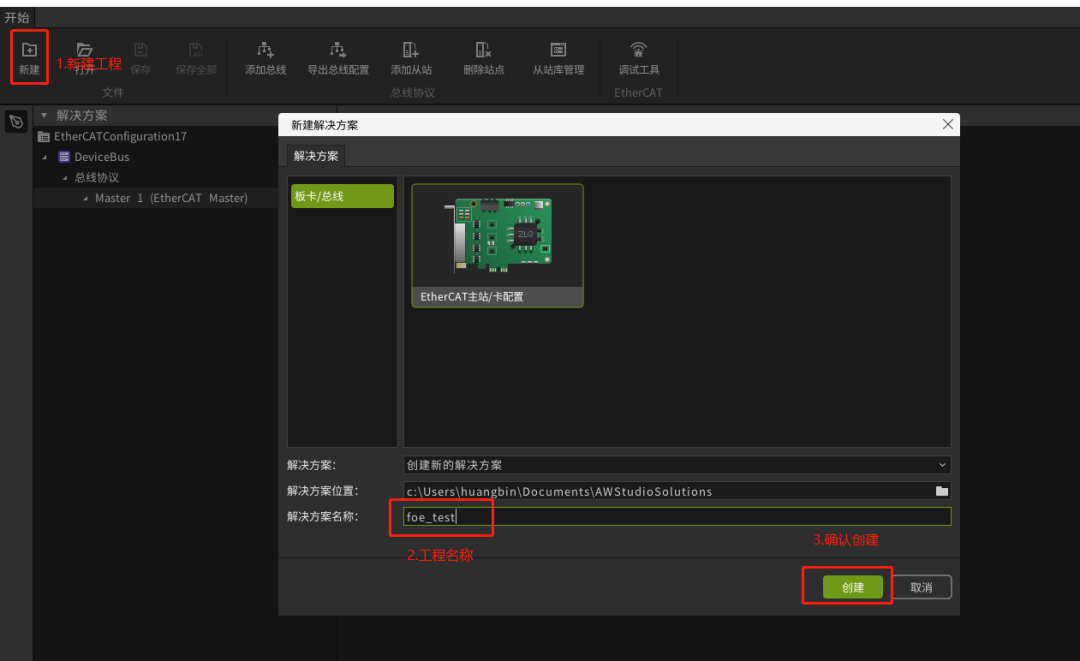Select the 解决方案 tab in dialog
Viewport: 1080px width, 661px height.
[x=315, y=156]
